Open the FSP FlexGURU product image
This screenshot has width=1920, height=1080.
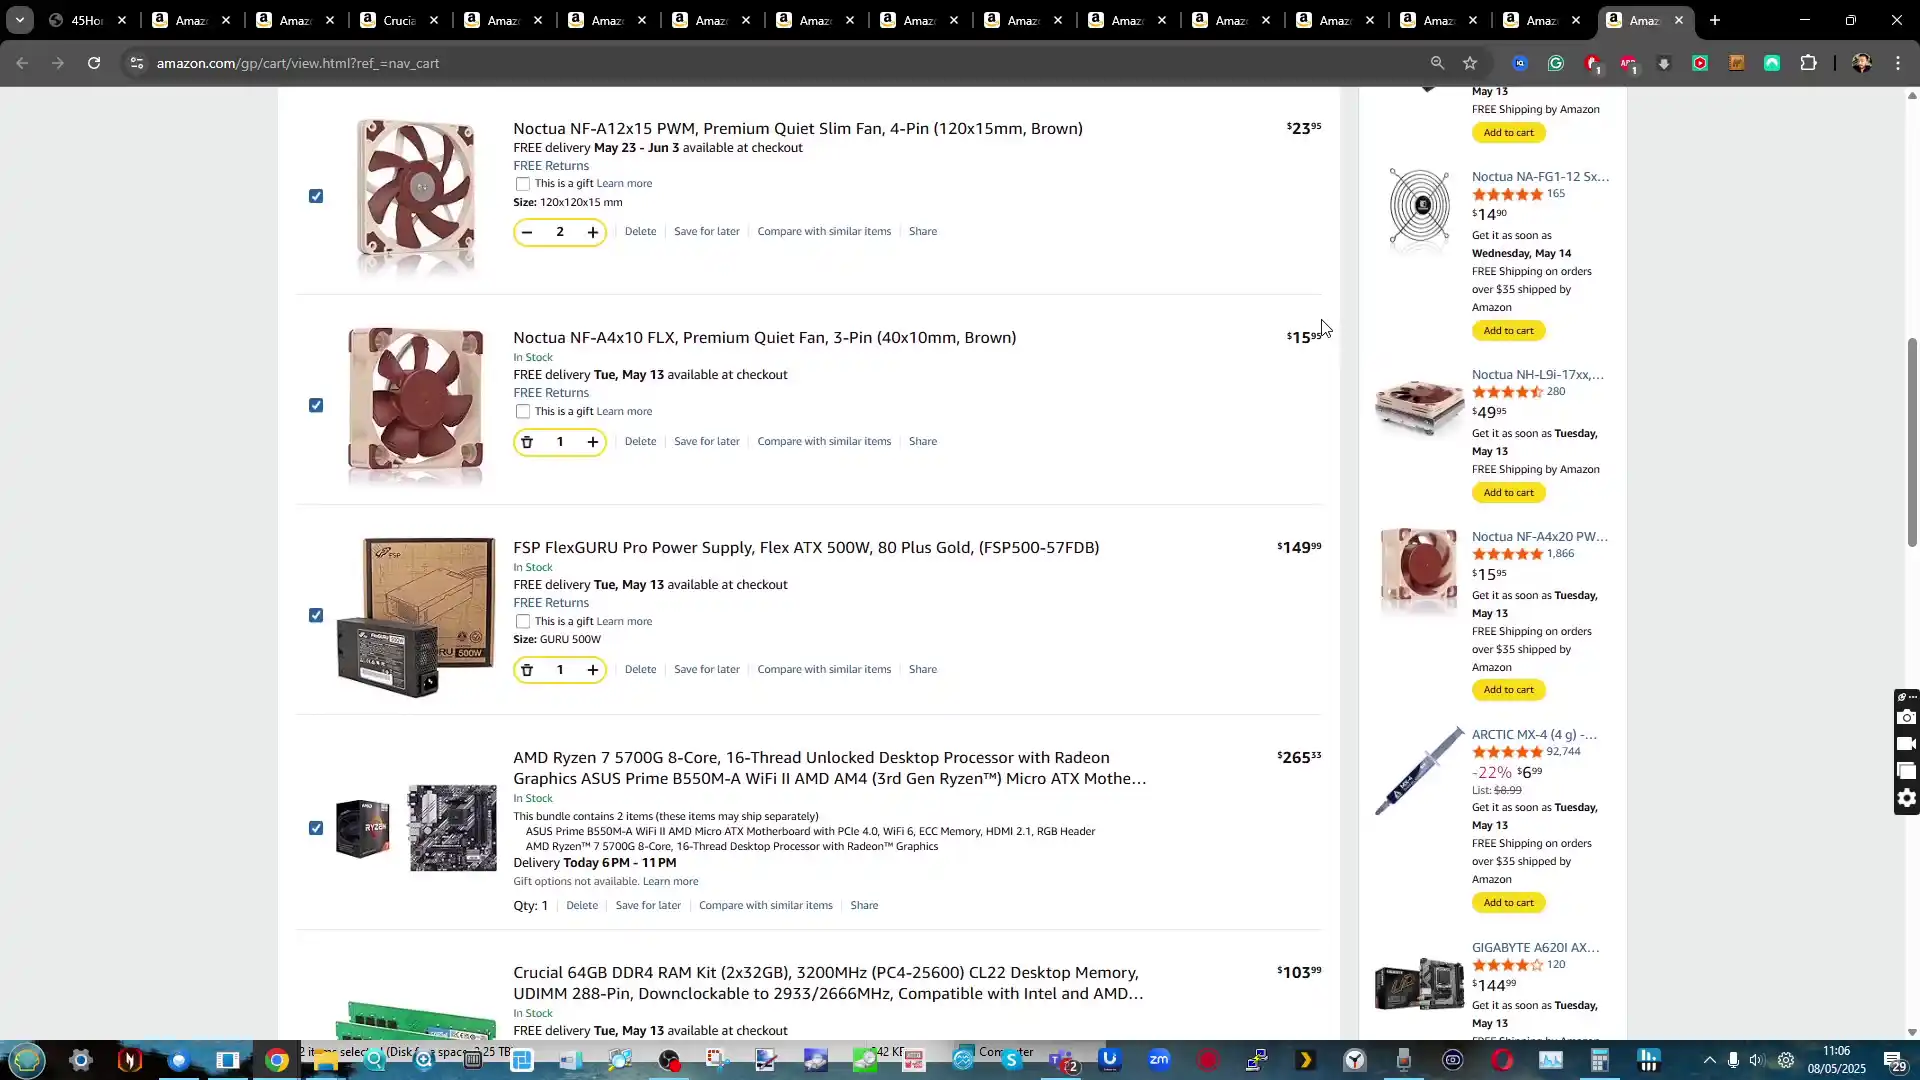click(x=416, y=616)
